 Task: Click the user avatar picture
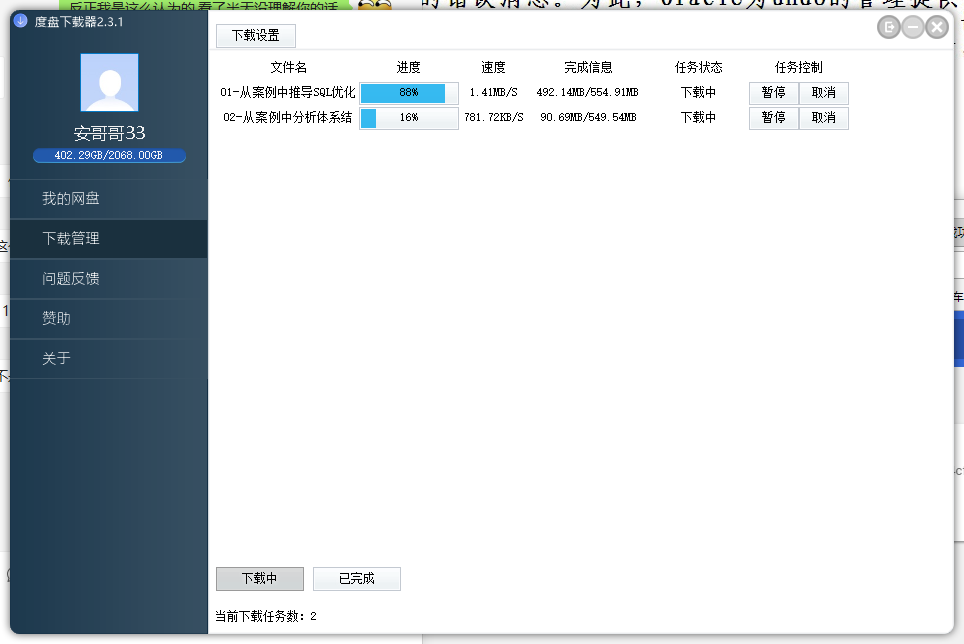point(109,82)
